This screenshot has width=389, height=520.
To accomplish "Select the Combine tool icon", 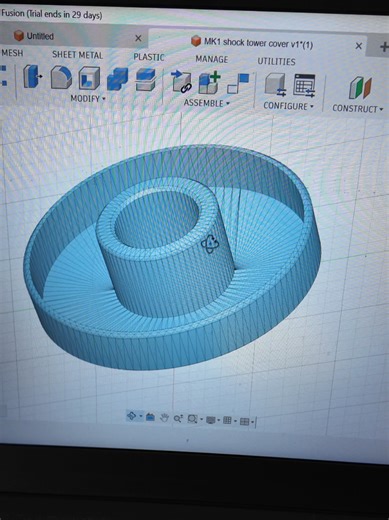I will [x=117, y=79].
